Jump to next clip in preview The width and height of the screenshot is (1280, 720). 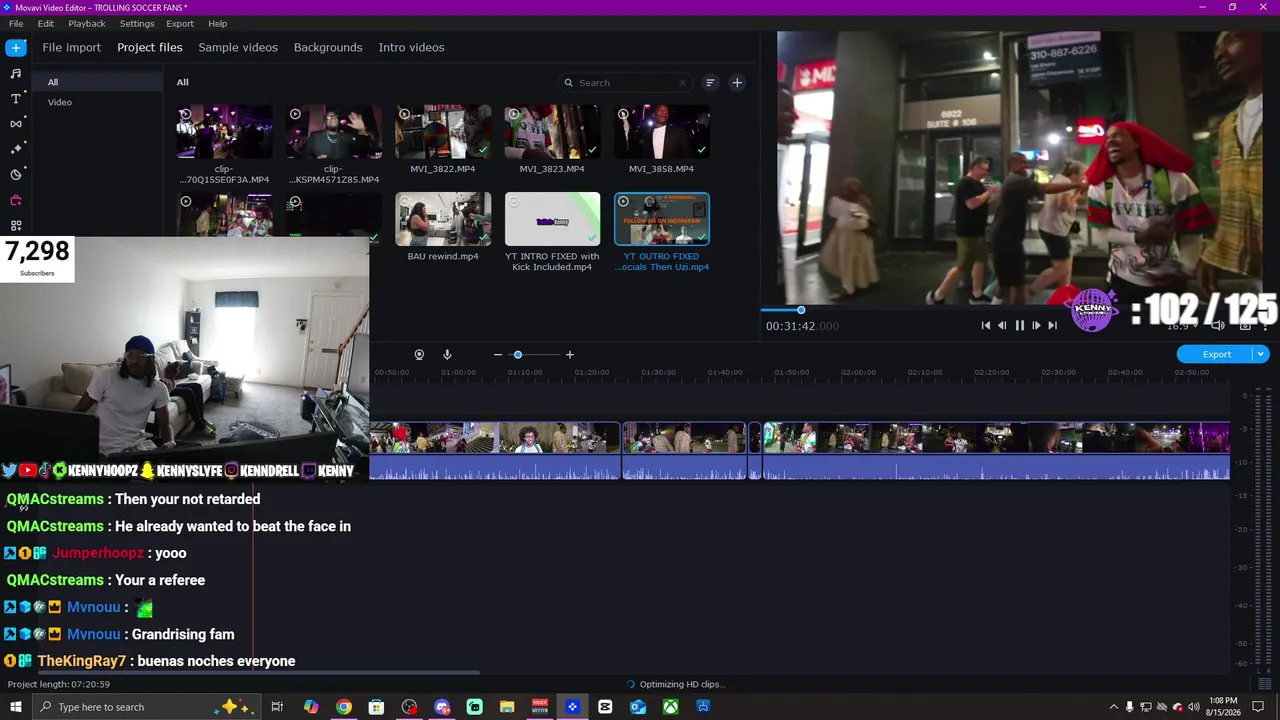coord(1052,326)
